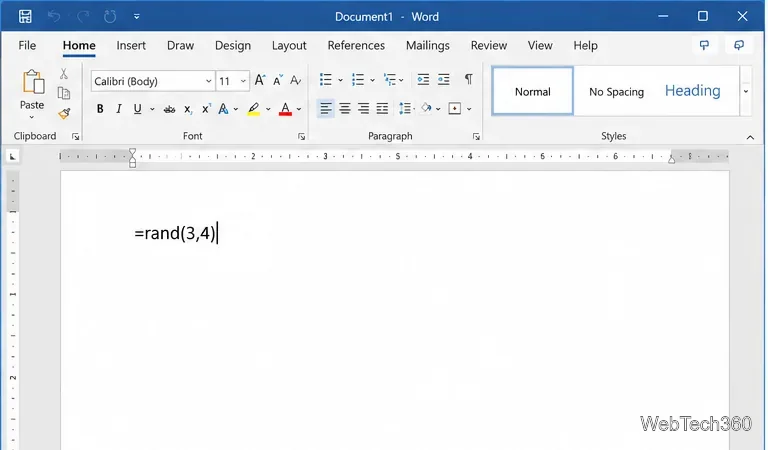The width and height of the screenshot is (768, 450).
Task: Open the Mailings tab
Action: tap(428, 46)
